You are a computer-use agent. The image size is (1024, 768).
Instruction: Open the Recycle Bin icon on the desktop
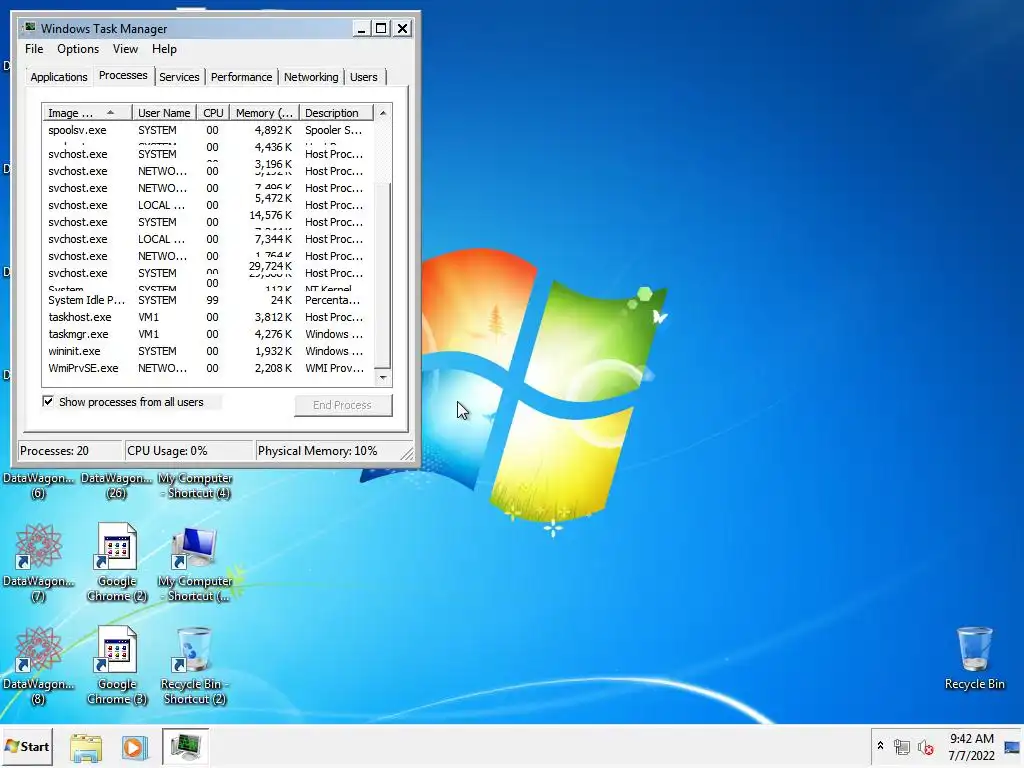coord(974,648)
